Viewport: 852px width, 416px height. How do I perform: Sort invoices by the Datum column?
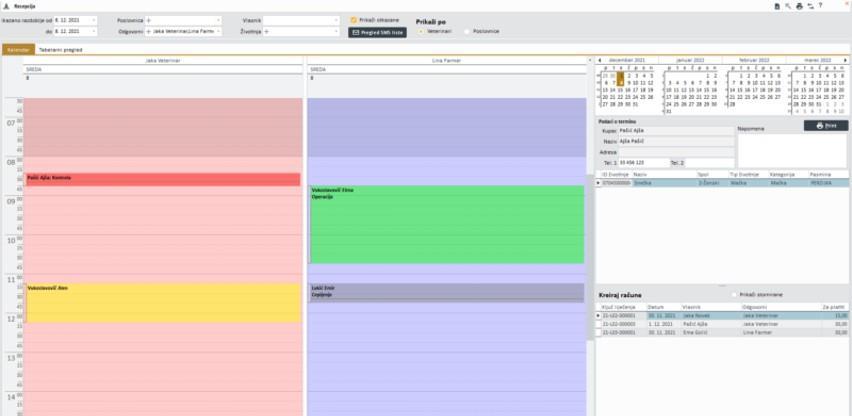[x=663, y=307]
